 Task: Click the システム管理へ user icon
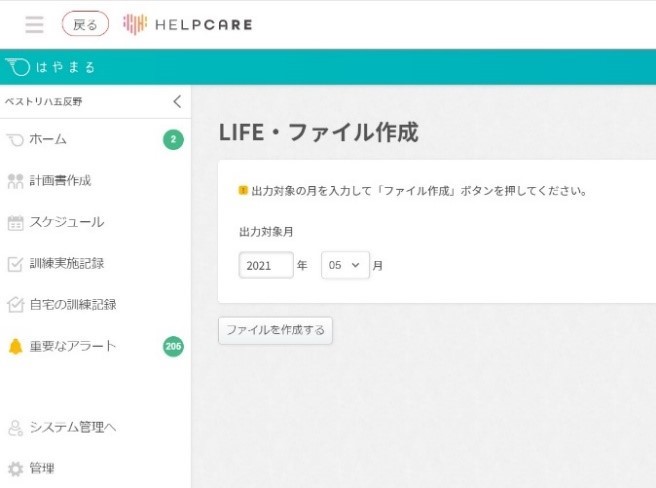[x=15, y=428]
